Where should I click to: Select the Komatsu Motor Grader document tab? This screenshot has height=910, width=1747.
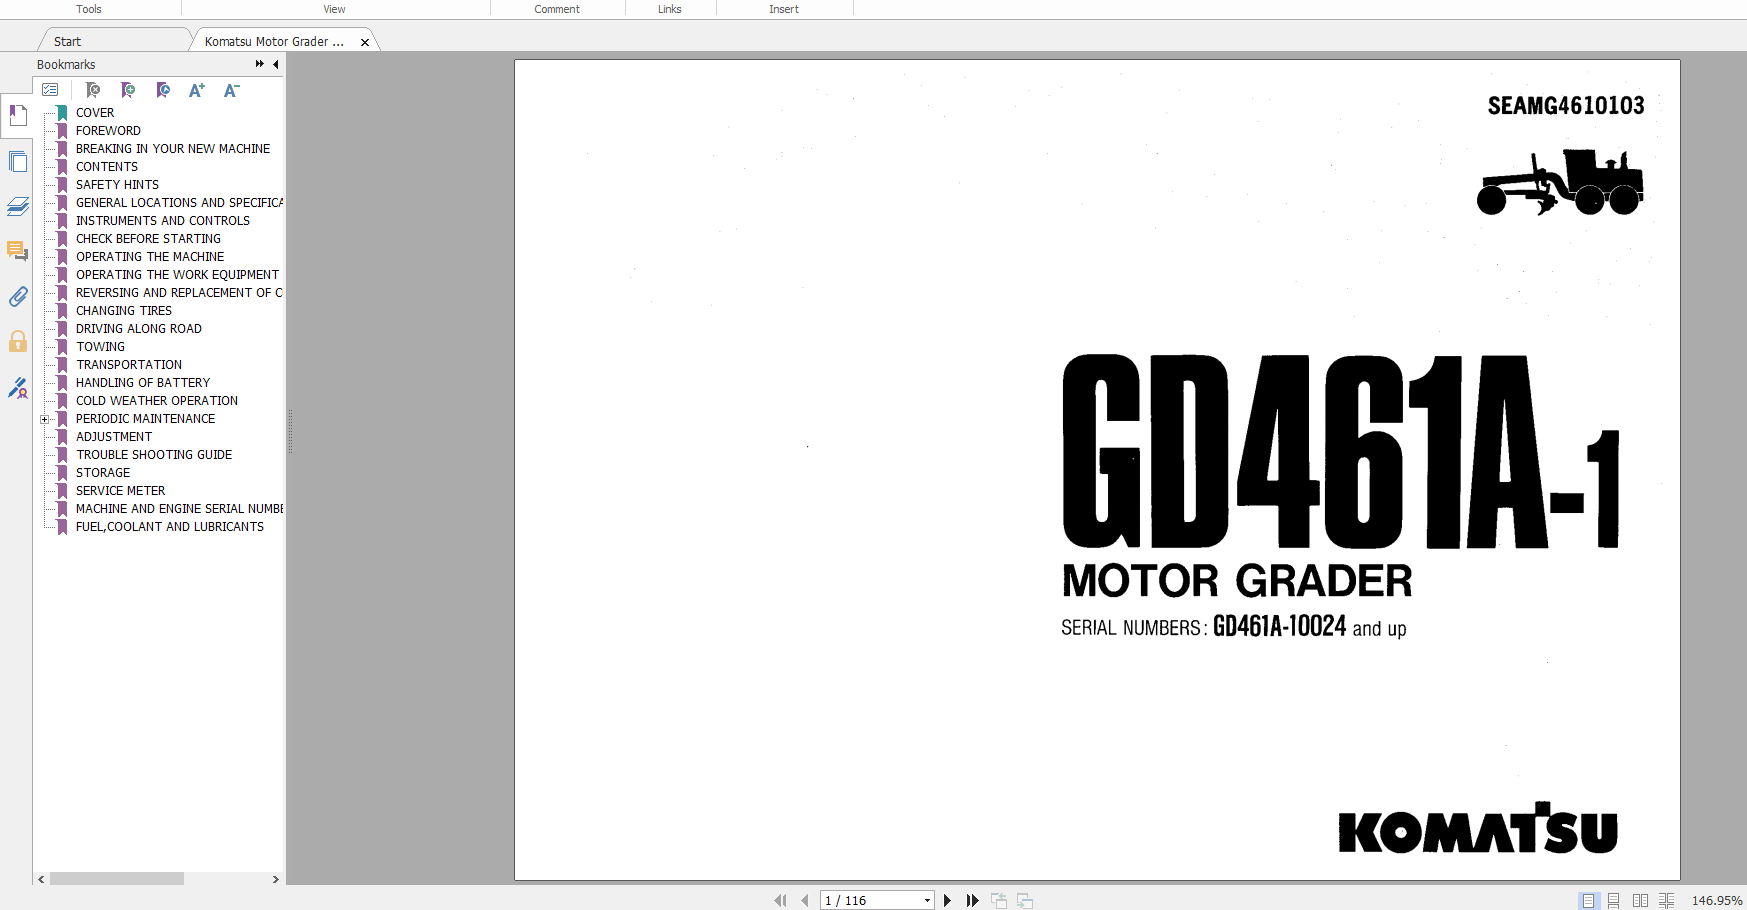[274, 41]
